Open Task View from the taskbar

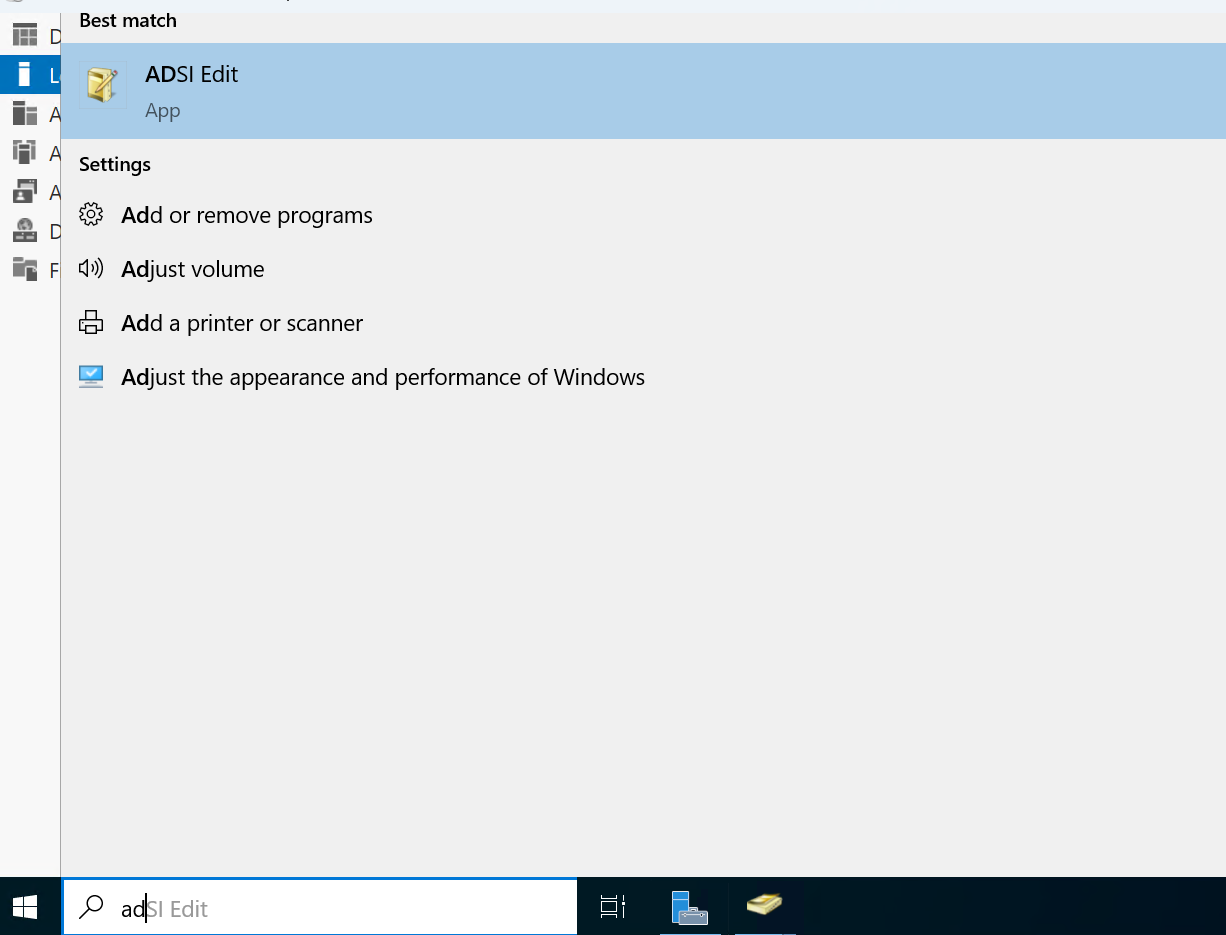(613, 907)
